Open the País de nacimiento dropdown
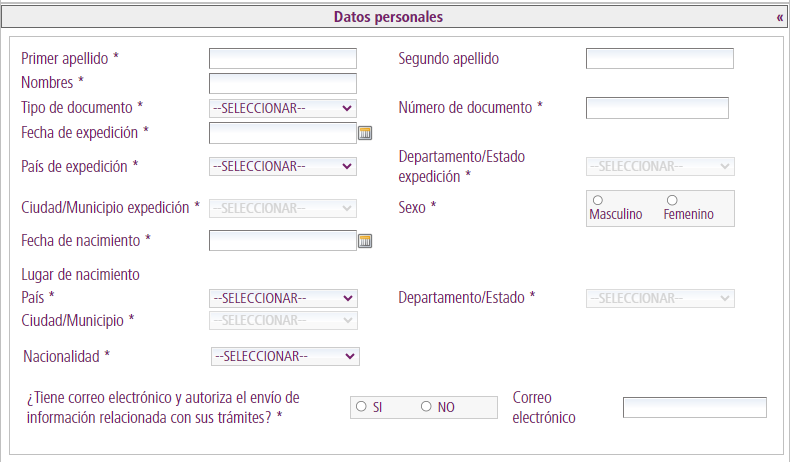This screenshot has width=791, height=462. click(282, 298)
